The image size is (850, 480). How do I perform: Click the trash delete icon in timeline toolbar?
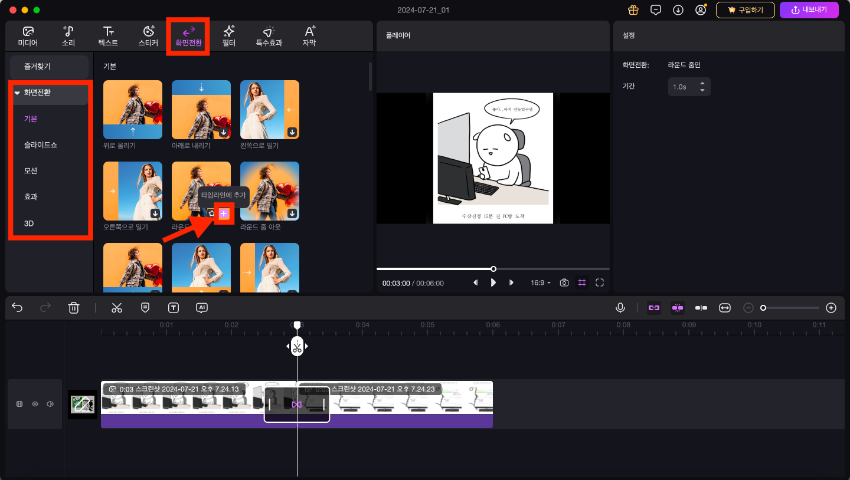[x=74, y=308]
